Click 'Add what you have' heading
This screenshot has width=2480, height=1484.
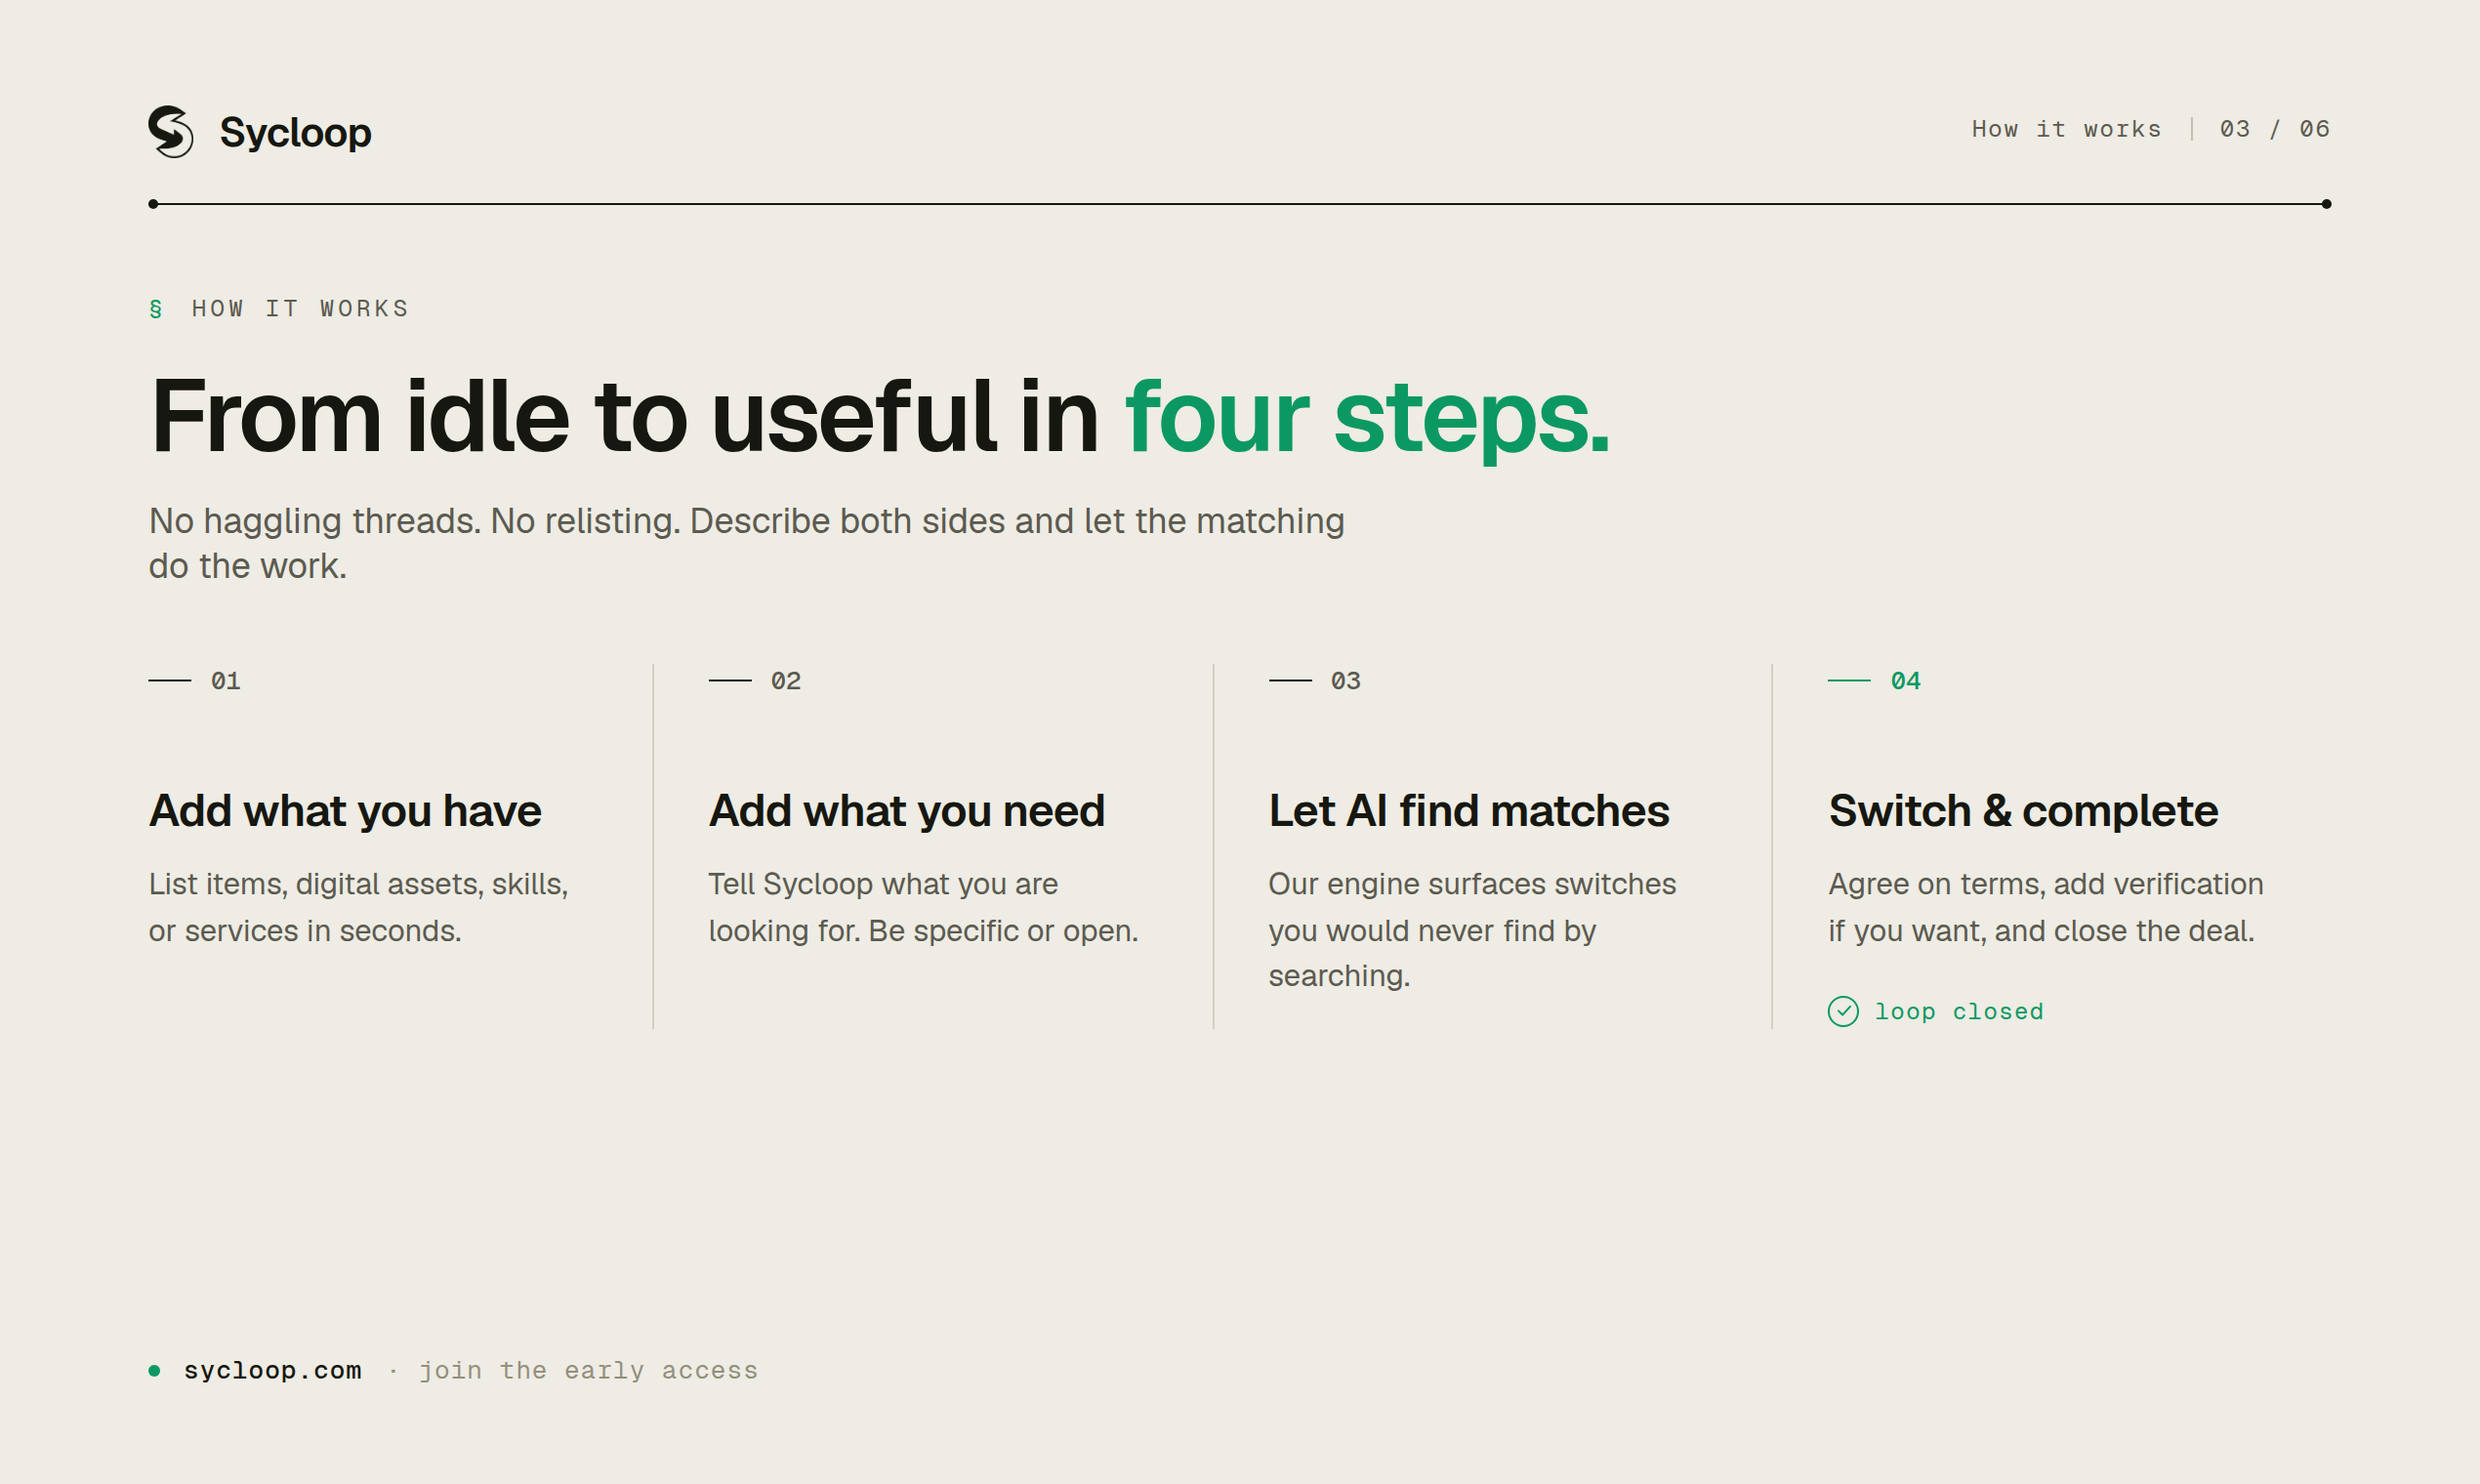click(345, 811)
